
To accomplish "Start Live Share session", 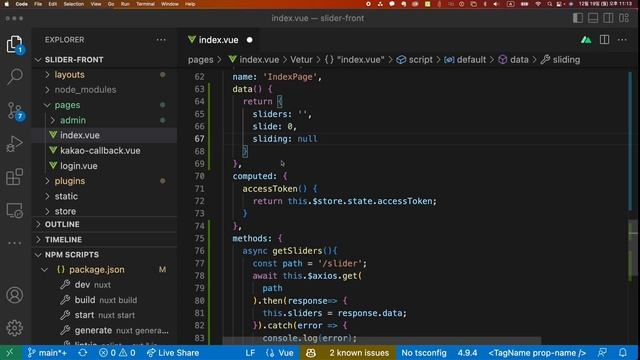I will click(173, 353).
